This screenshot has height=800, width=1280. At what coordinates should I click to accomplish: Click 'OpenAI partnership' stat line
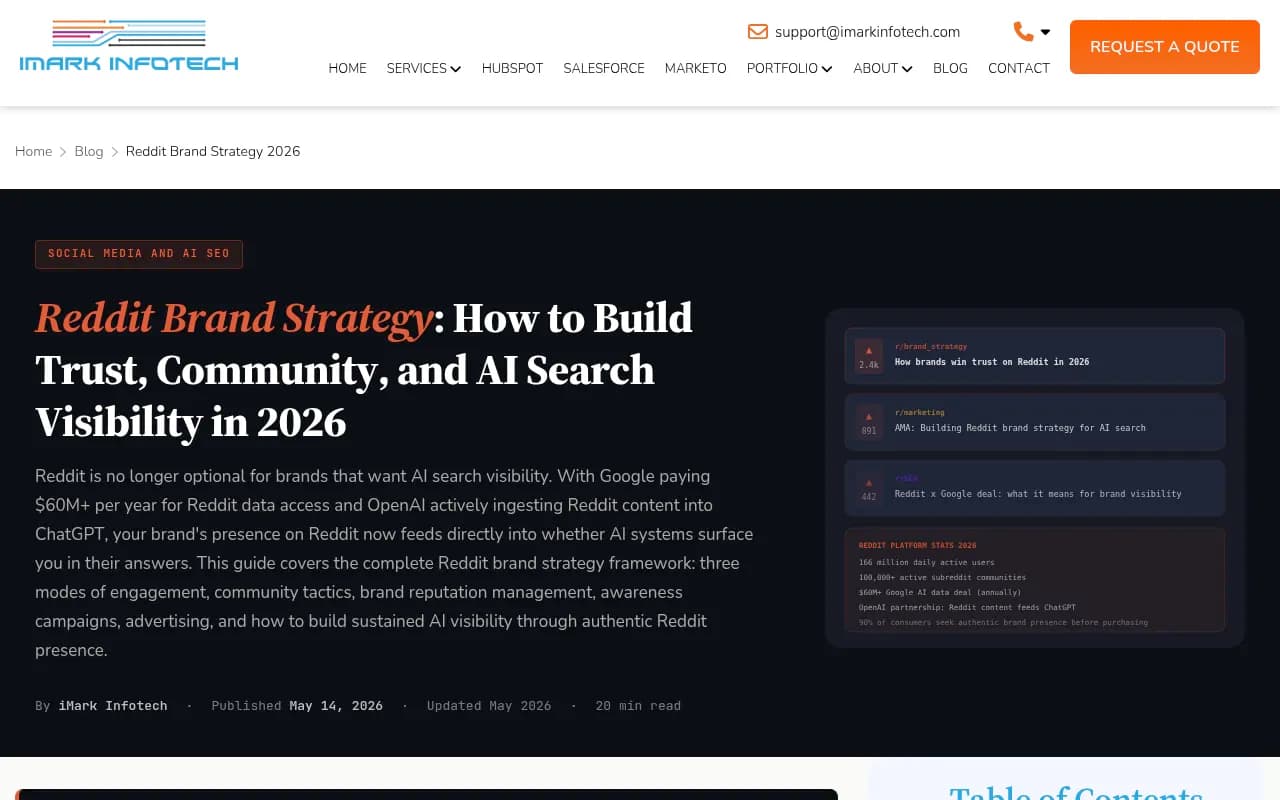coord(967,608)
